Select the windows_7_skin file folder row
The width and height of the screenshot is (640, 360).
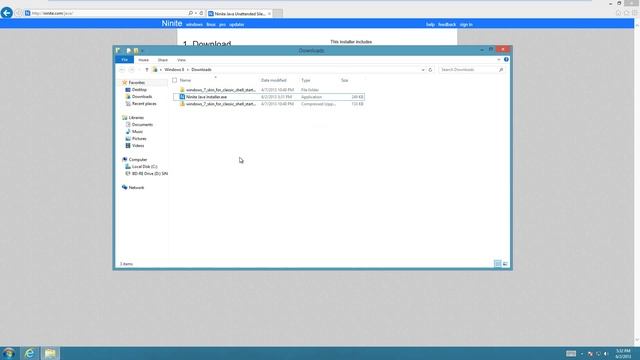click(x=269, y=90)
